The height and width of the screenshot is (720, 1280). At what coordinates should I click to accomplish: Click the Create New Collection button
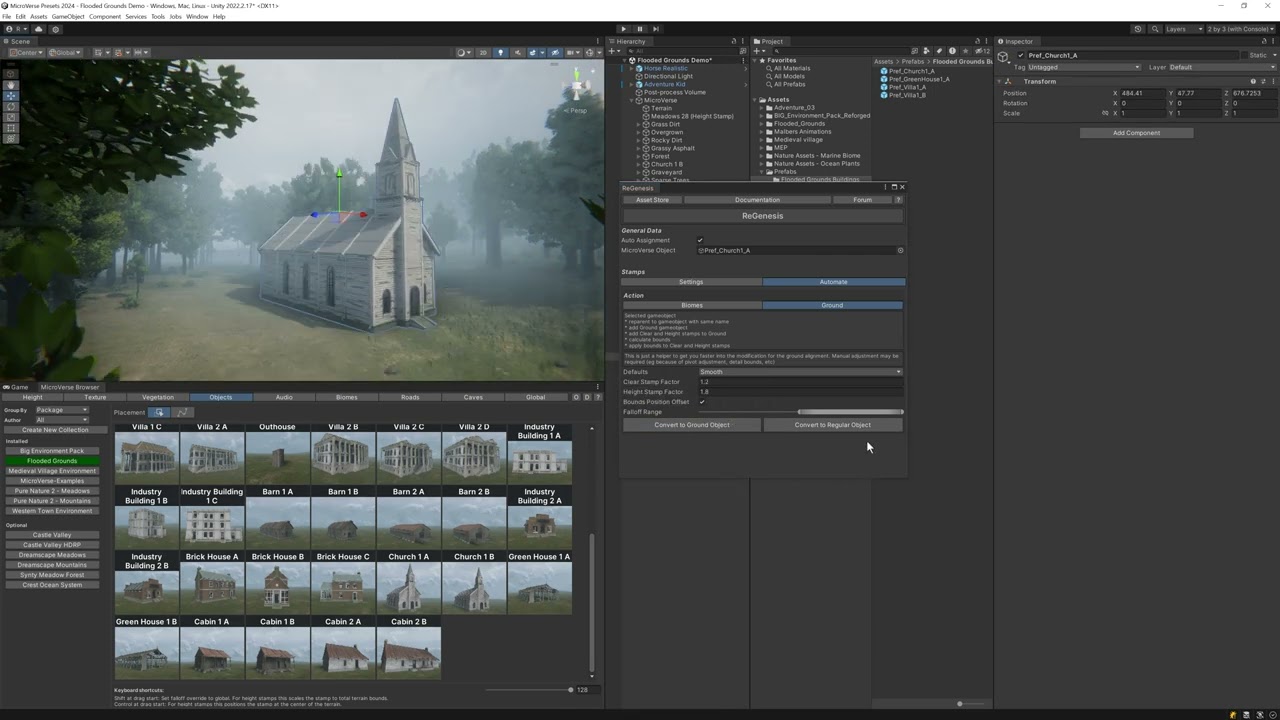pos(55,430)
